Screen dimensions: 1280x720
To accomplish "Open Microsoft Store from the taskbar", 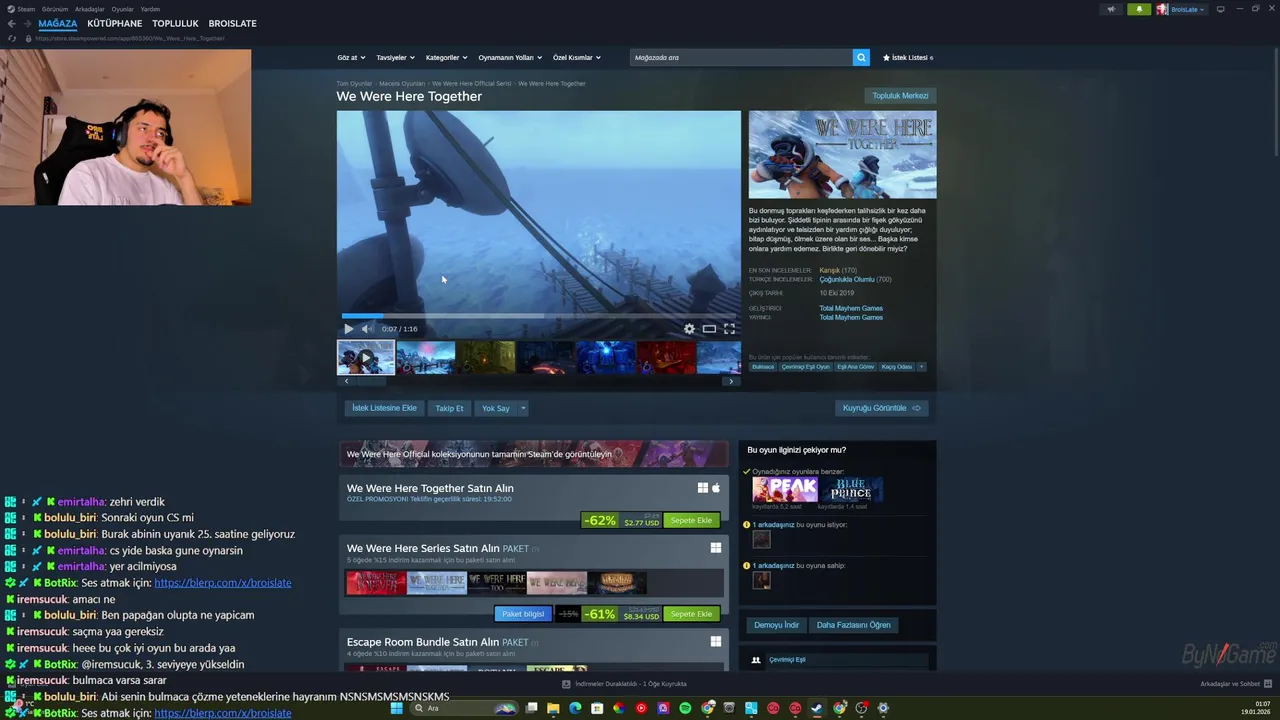I will [x=597, y=708].
